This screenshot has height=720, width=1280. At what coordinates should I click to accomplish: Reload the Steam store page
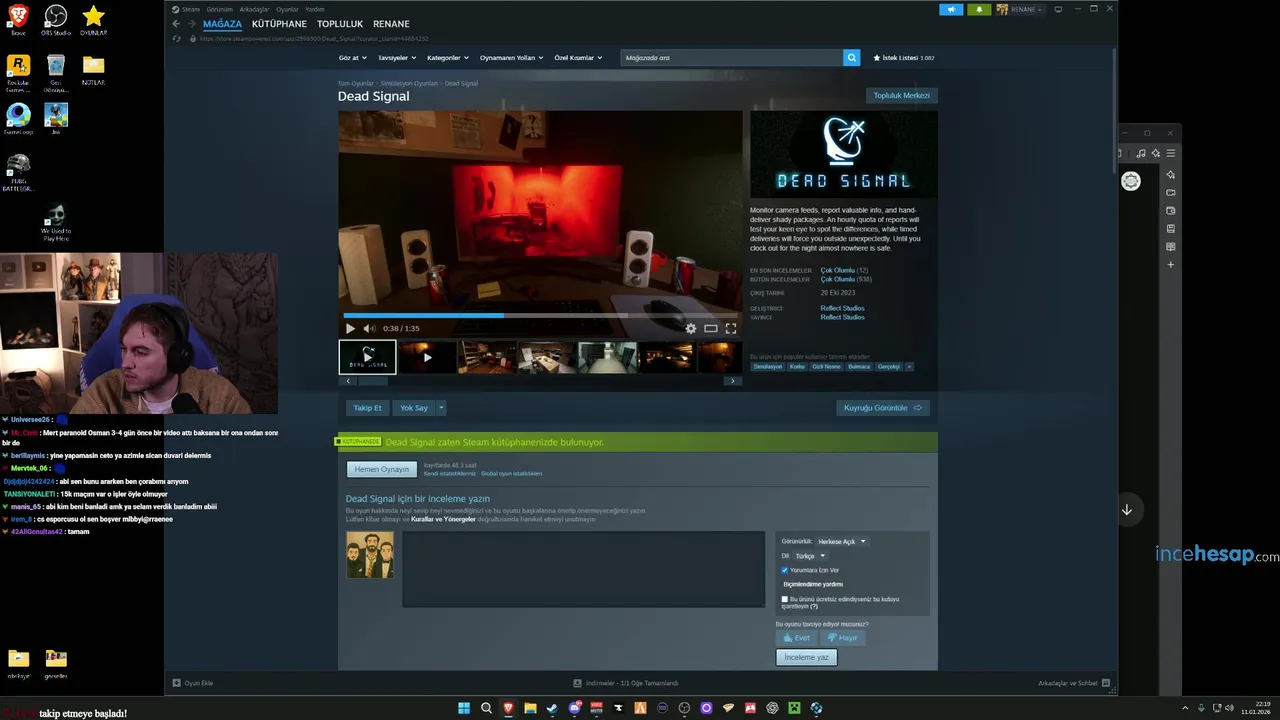177,38
